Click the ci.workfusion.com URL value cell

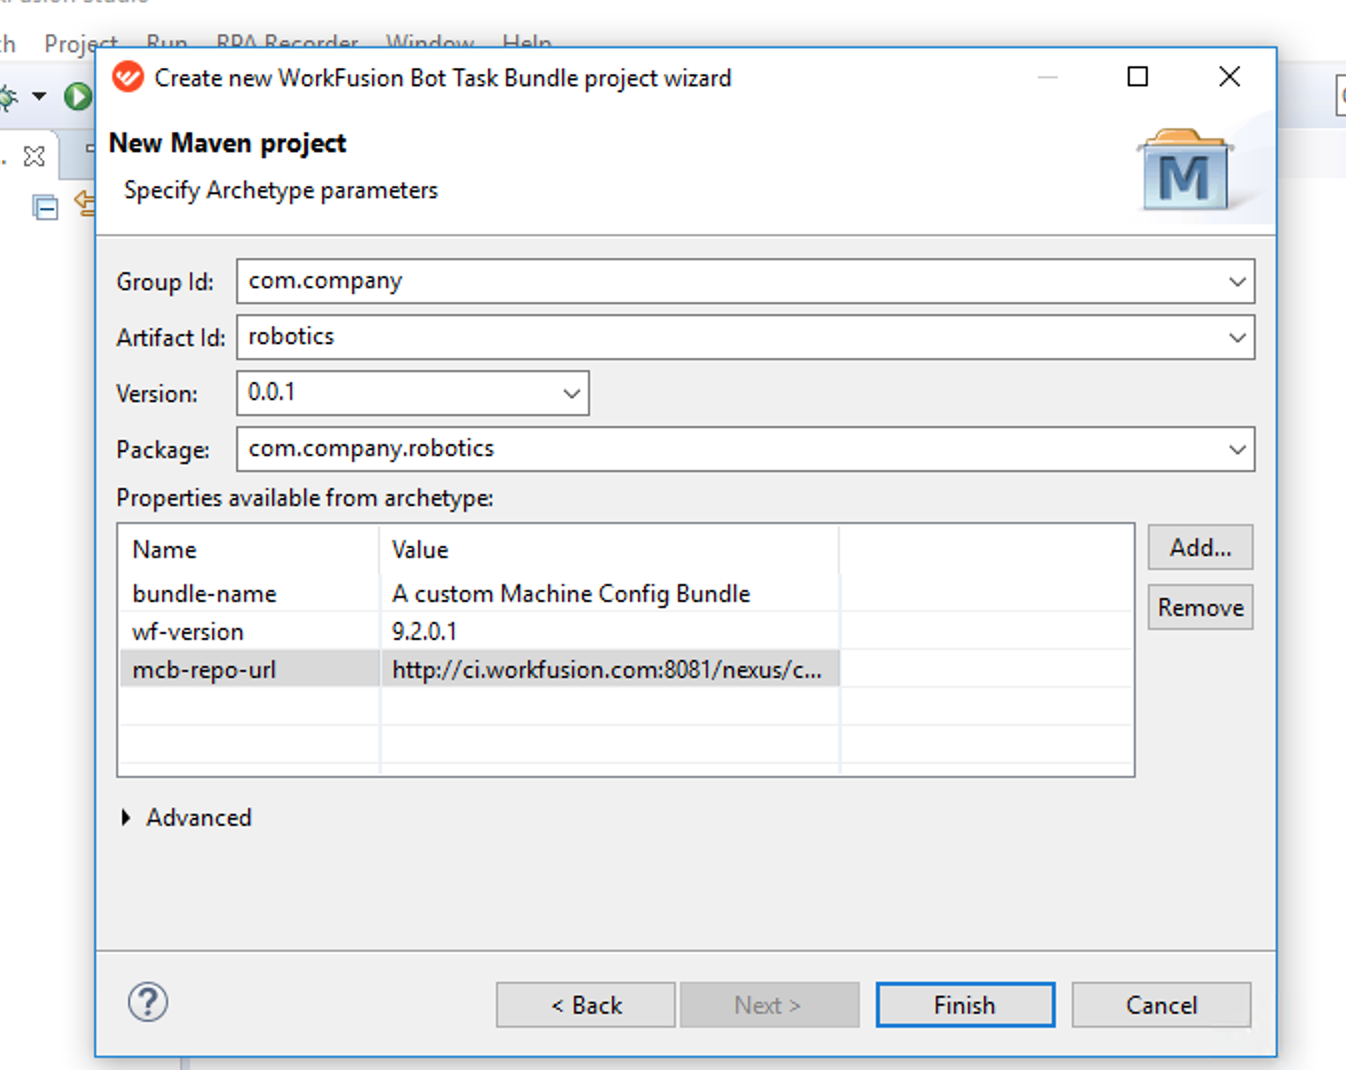[610, 670]
